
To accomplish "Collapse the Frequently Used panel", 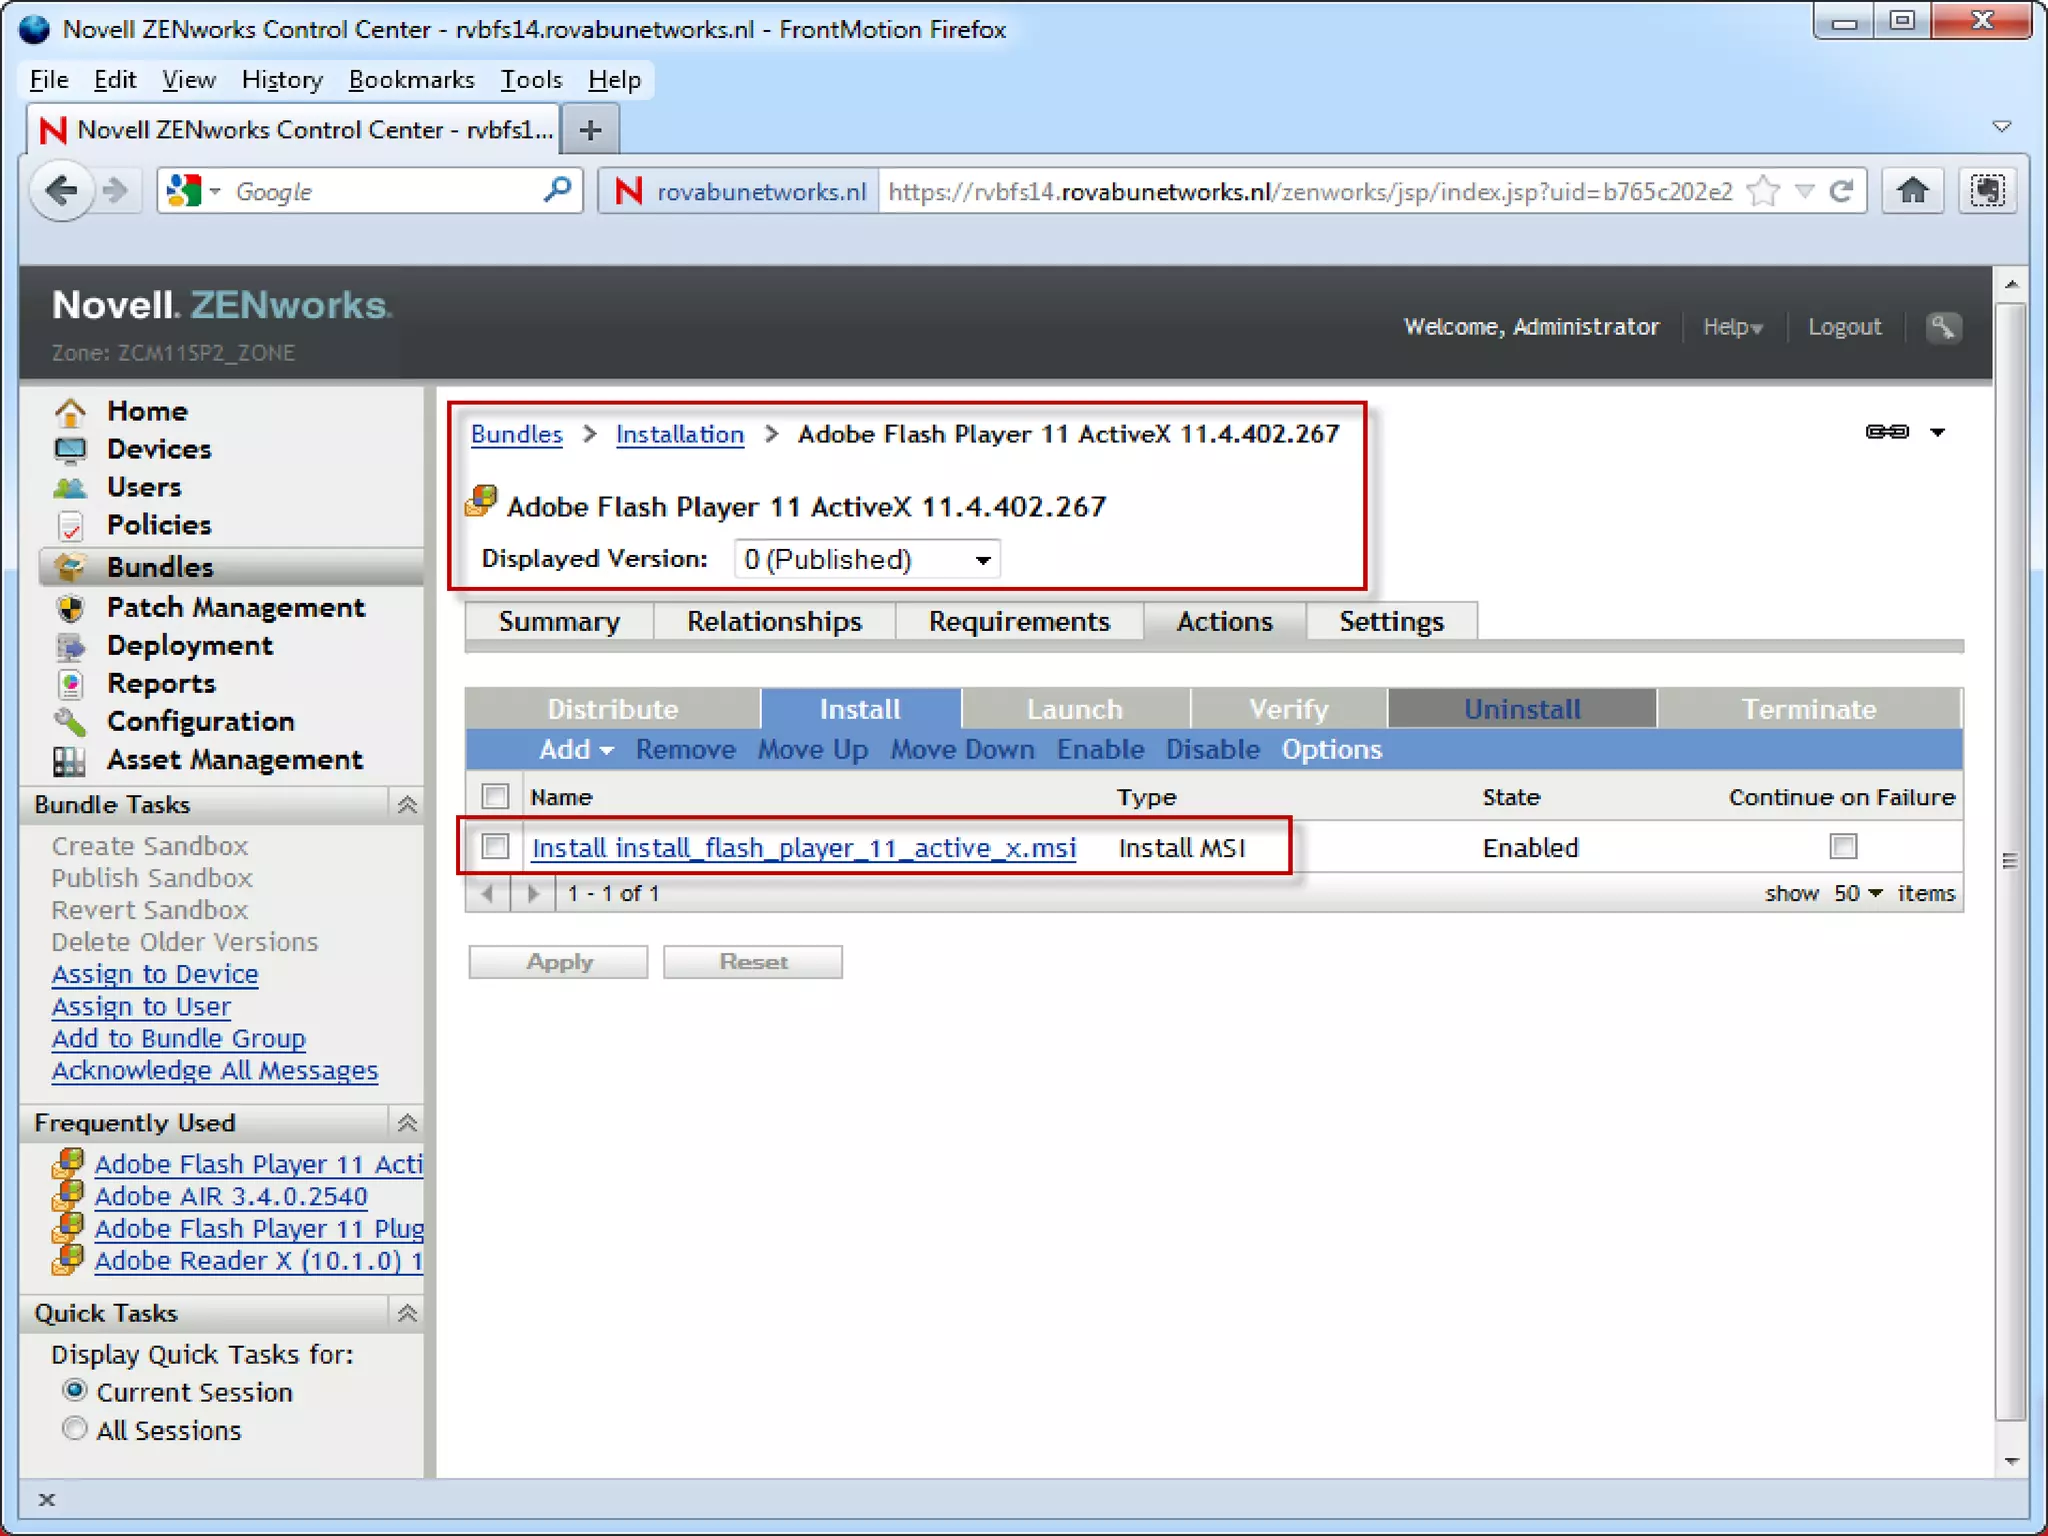I will [407, 1123].
